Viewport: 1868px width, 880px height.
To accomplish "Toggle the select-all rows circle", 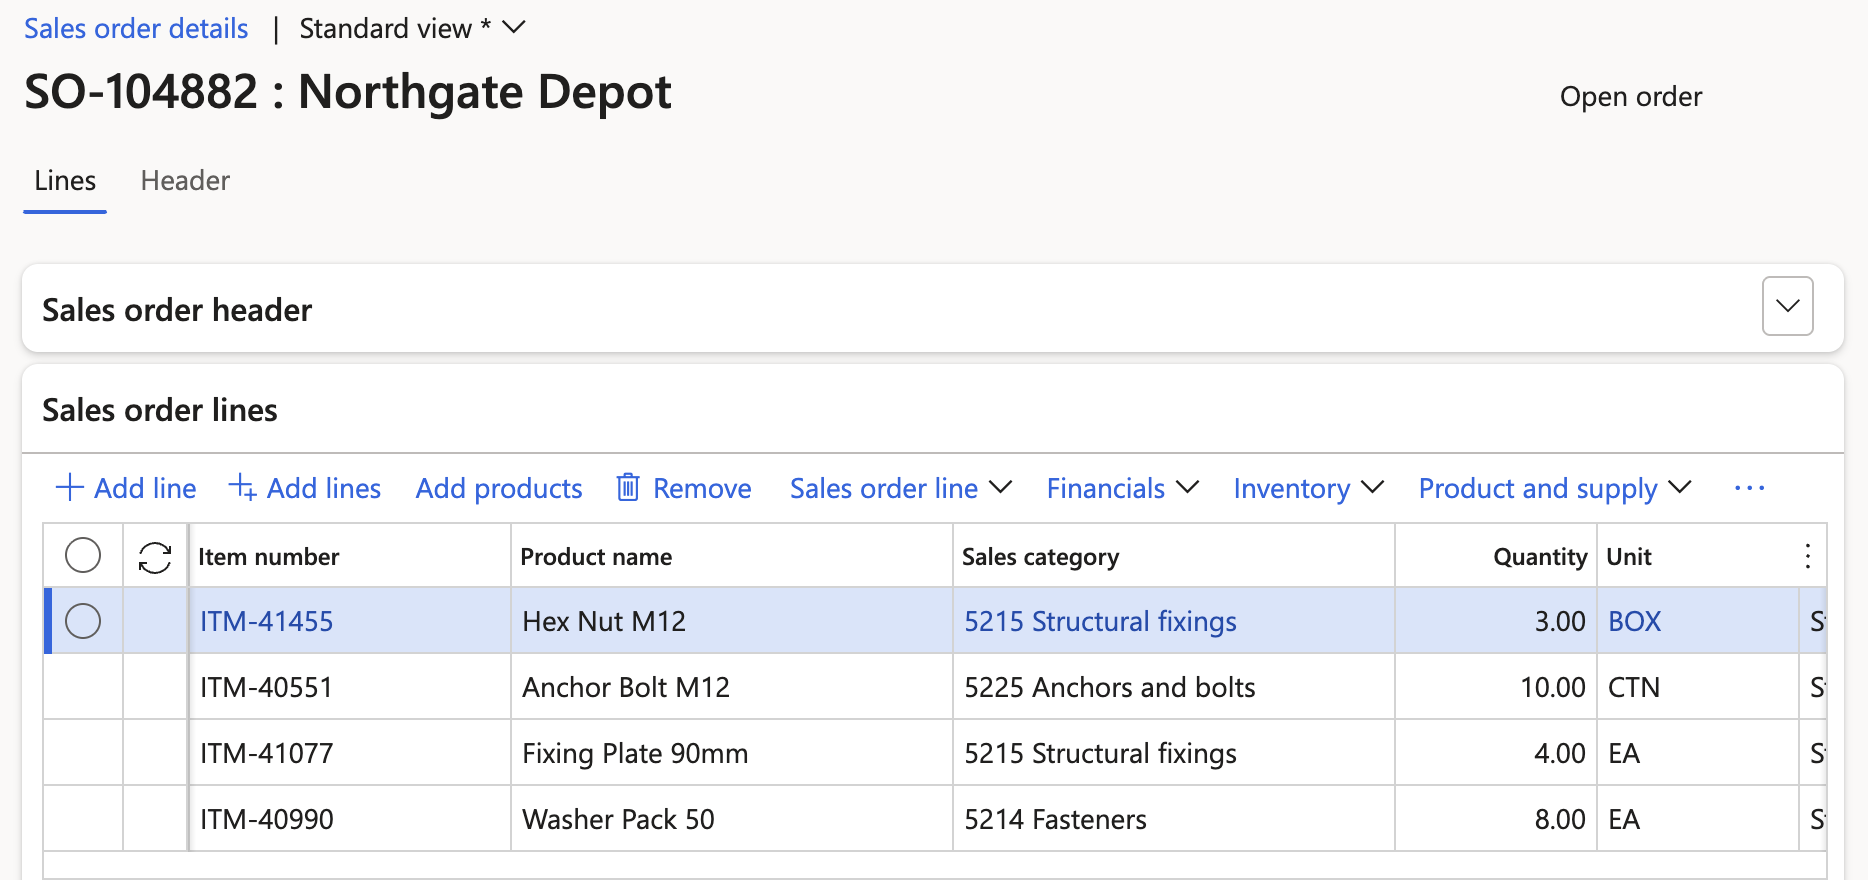I will [x=83, y=555].
